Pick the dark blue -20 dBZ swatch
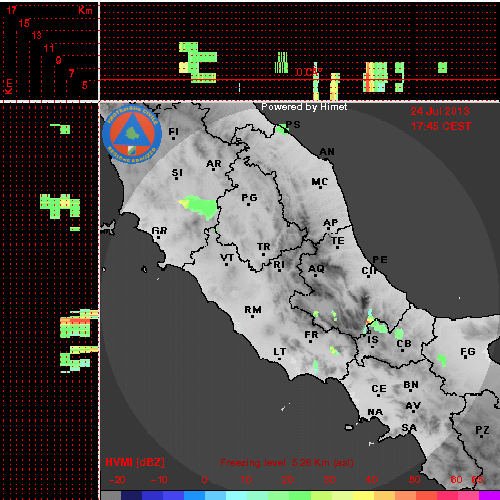 pyautogui.click(x=131, y=495)
